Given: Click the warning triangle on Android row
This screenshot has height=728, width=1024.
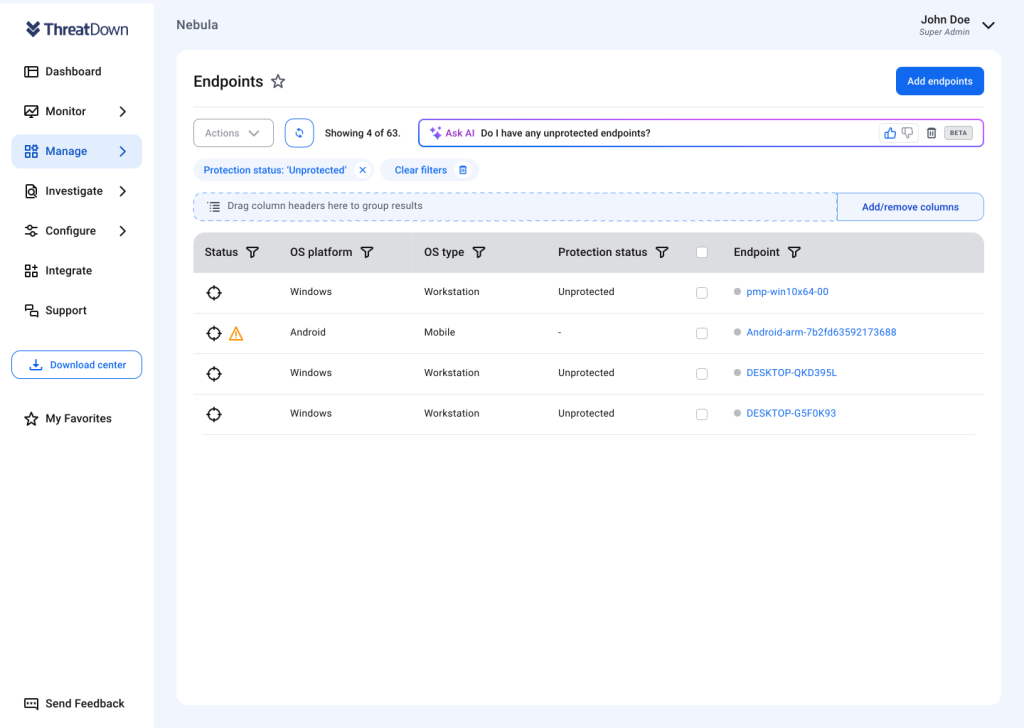Looking at the screenshot, I should tap(236, 334).
